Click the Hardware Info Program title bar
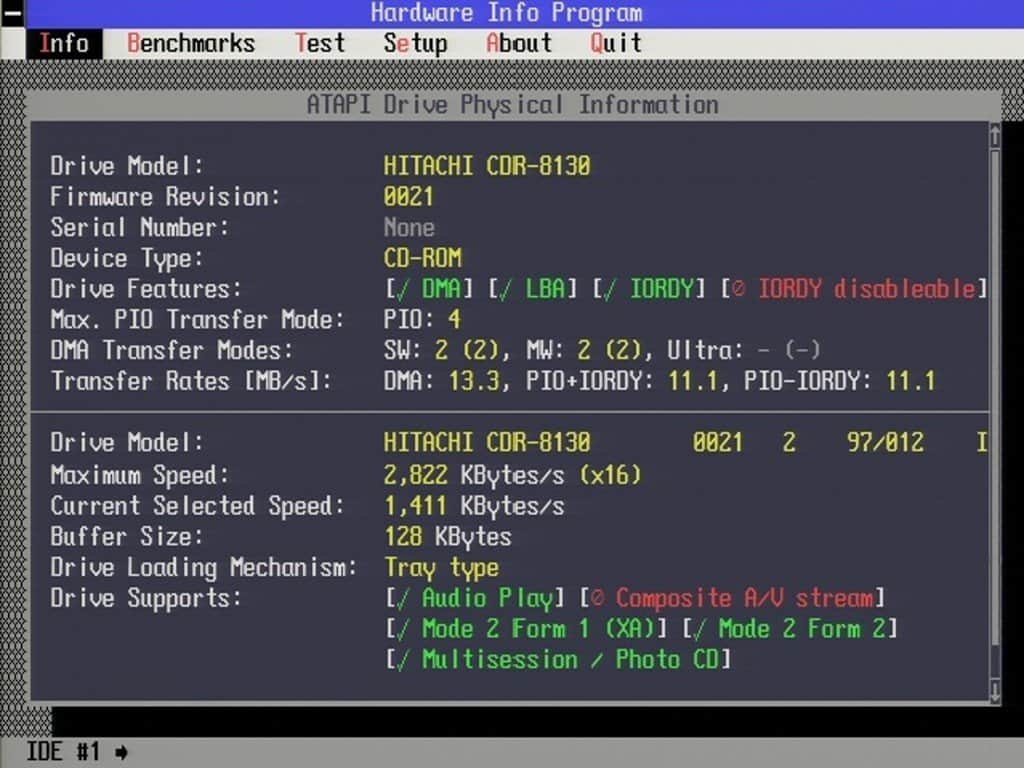1024x768 pixels. [x=507, y=13]
